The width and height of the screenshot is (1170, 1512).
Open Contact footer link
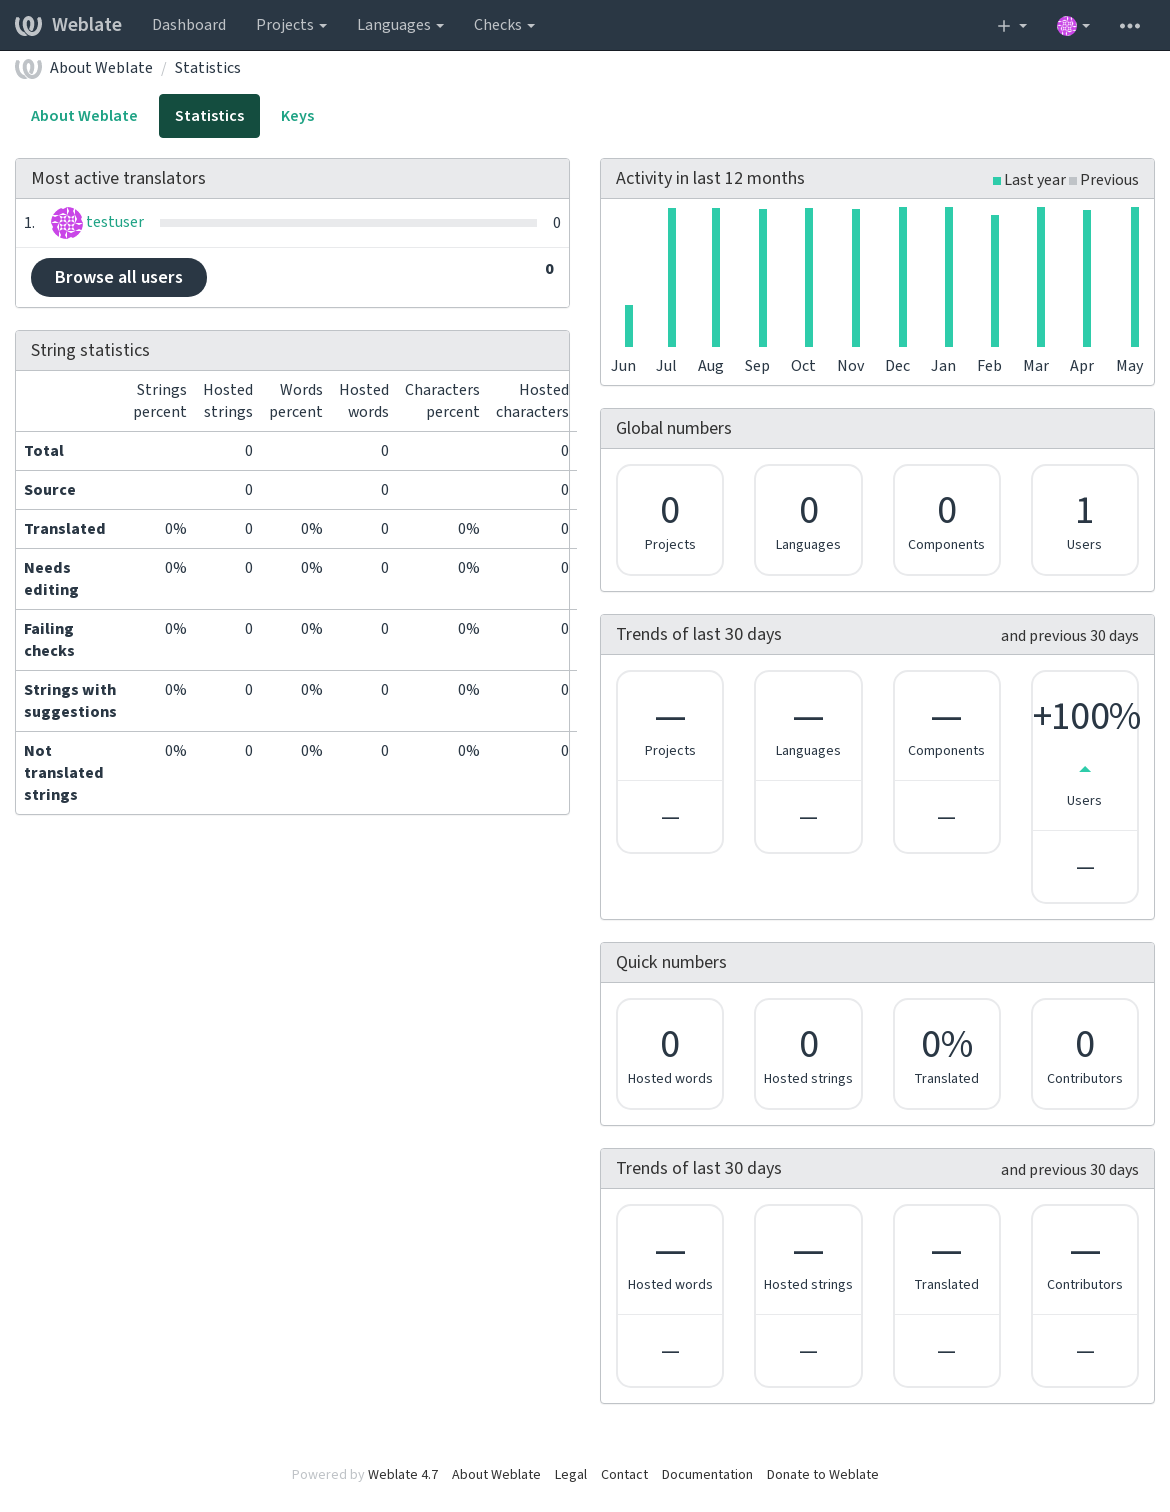click(624, 1474)
